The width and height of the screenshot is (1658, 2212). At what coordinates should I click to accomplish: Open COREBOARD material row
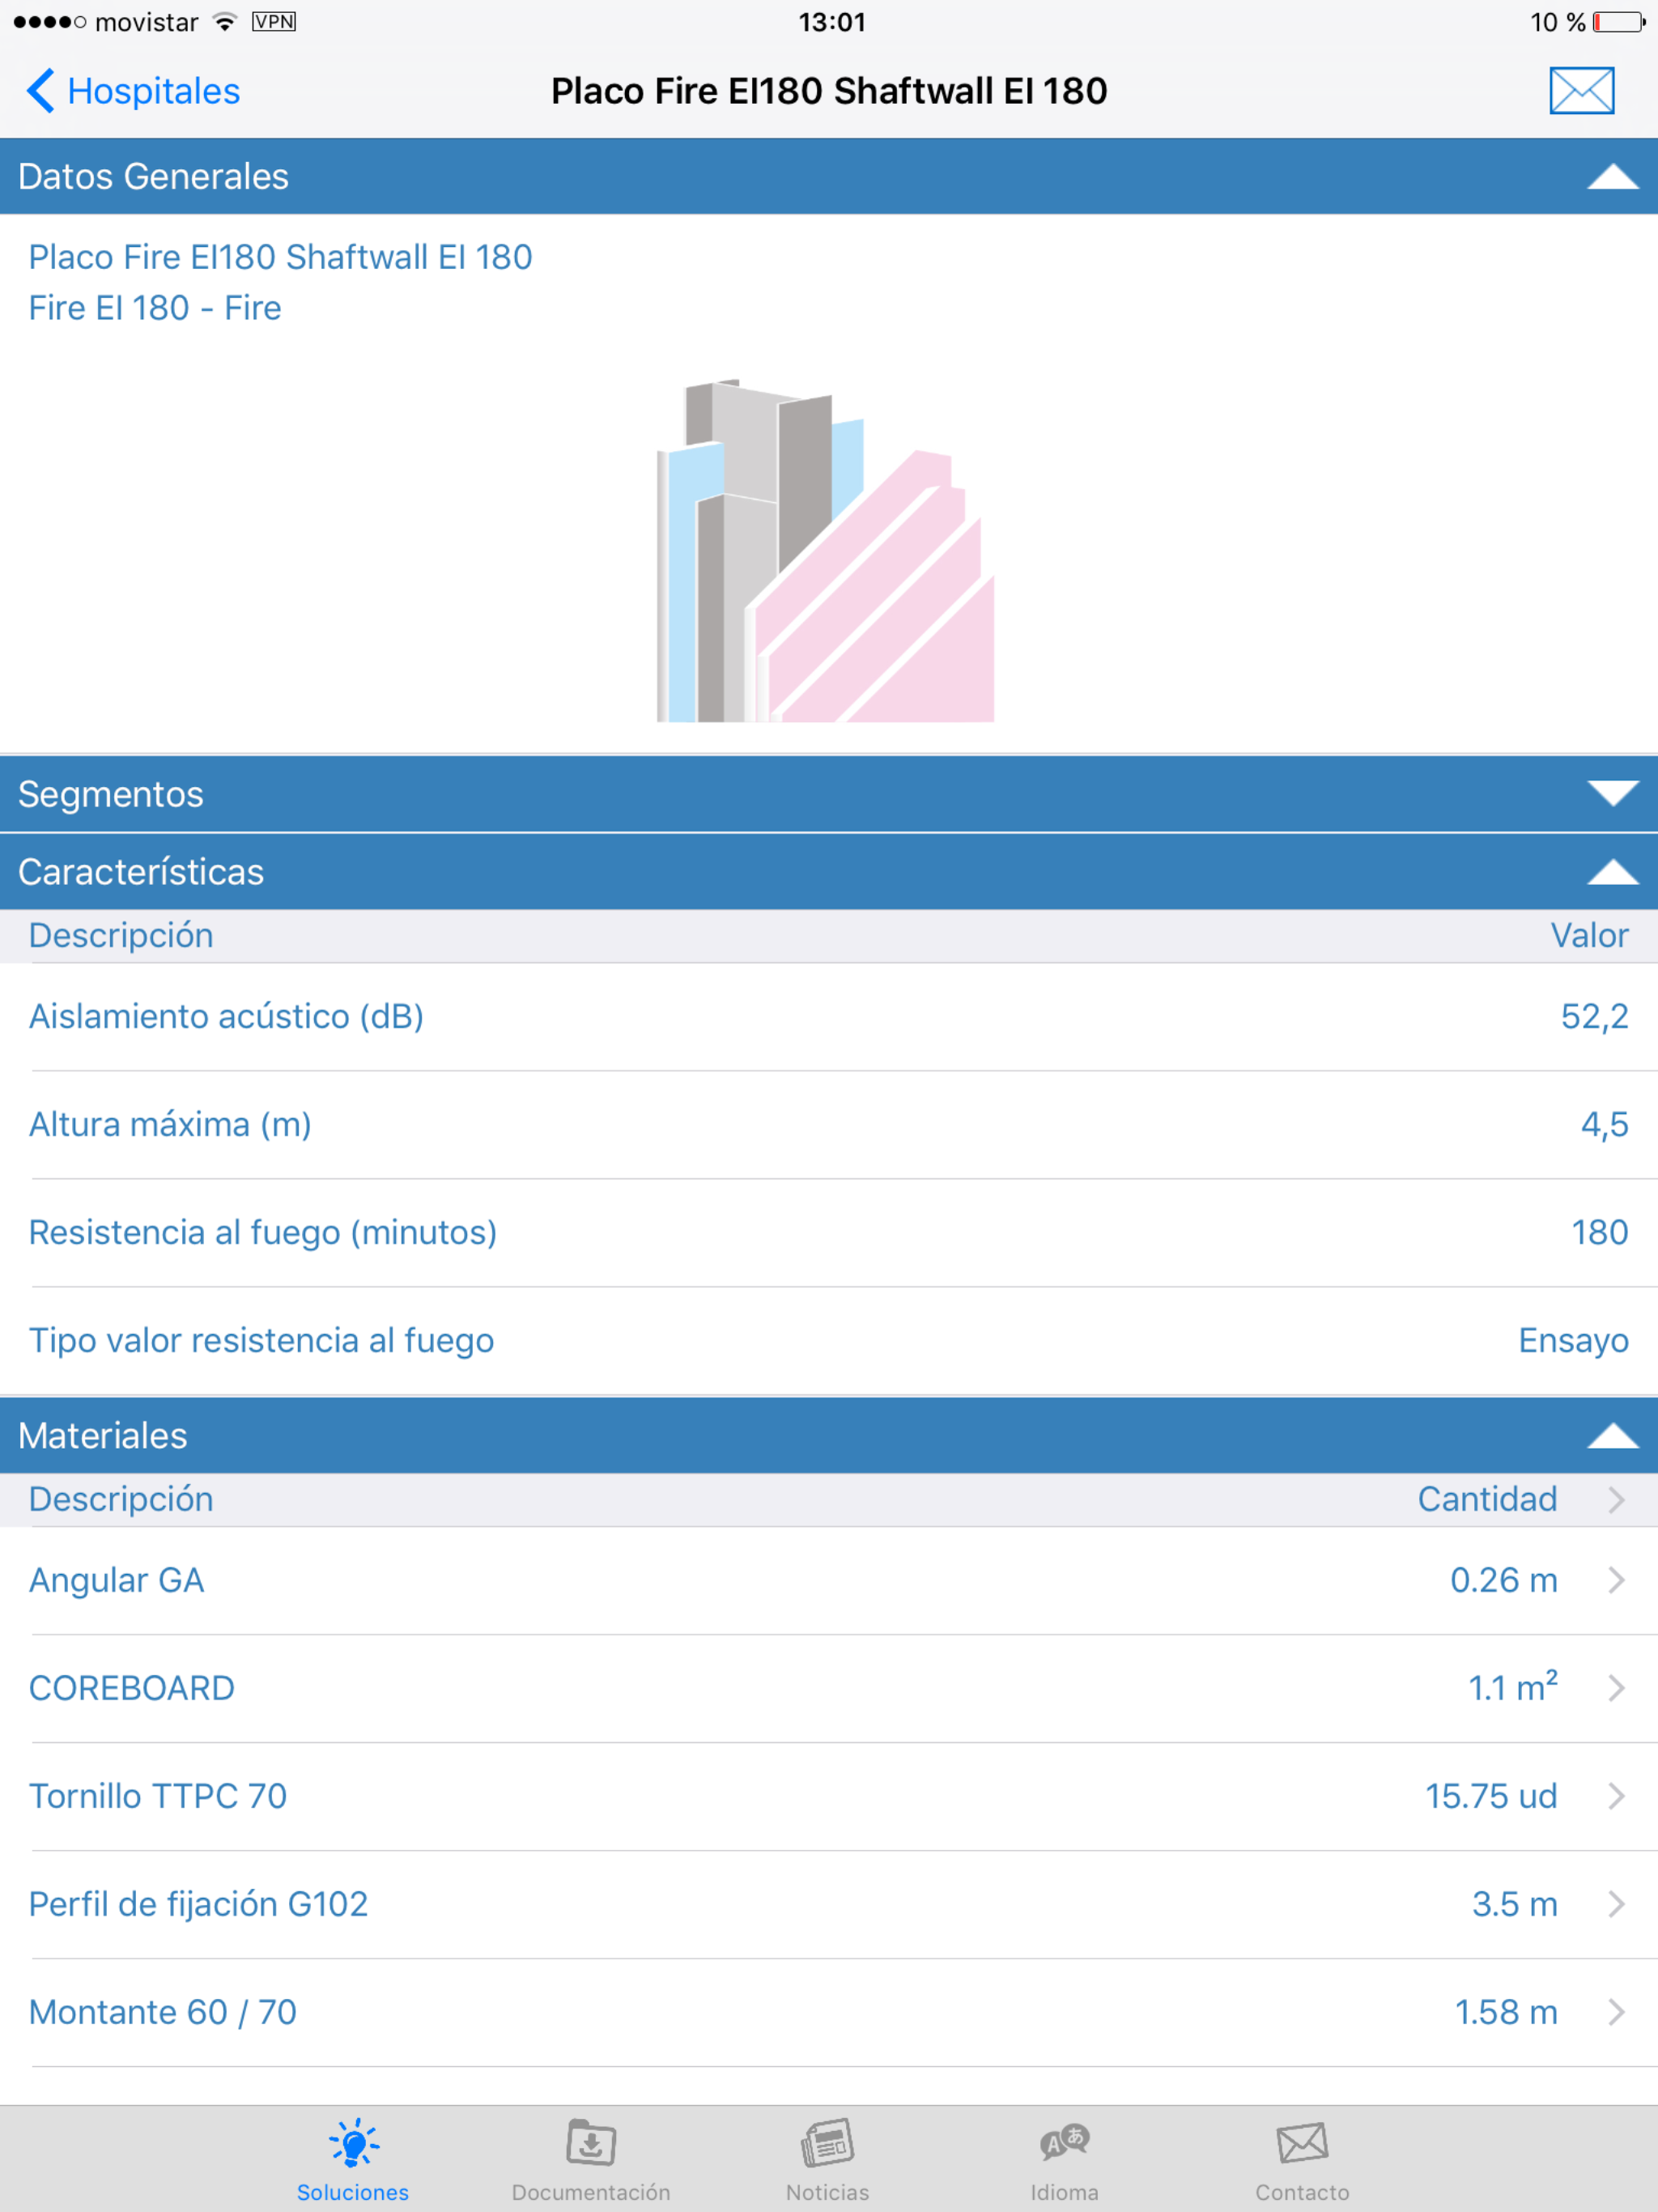tap(828, 1688)
